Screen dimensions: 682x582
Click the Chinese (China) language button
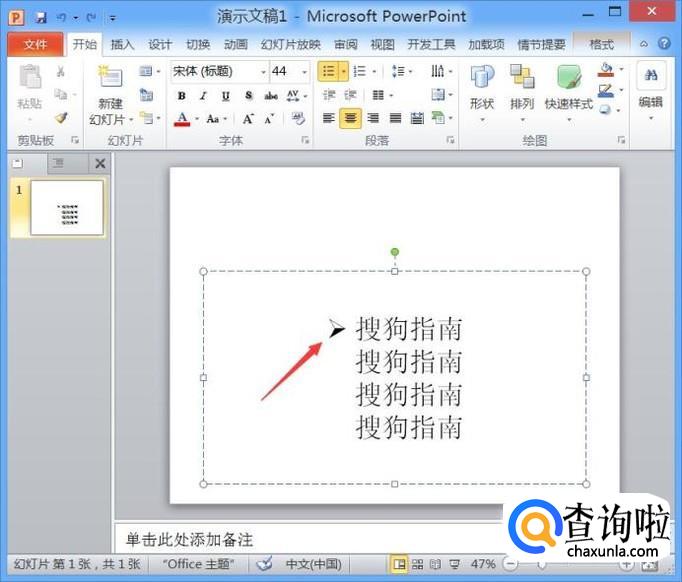click(x=313, y=564)
